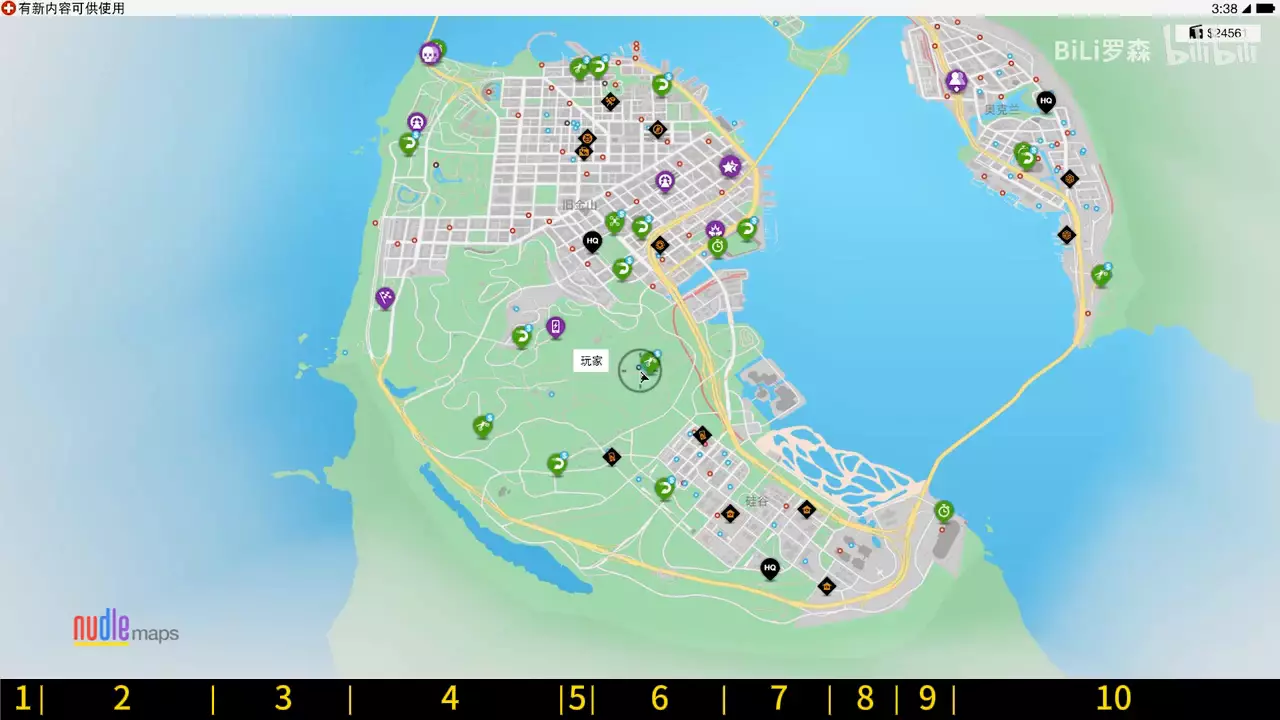This screenshot has width=1280, height=720.
Task: Select the green stopwatch marker near the southeast bridge
Action: coord(944,512)
